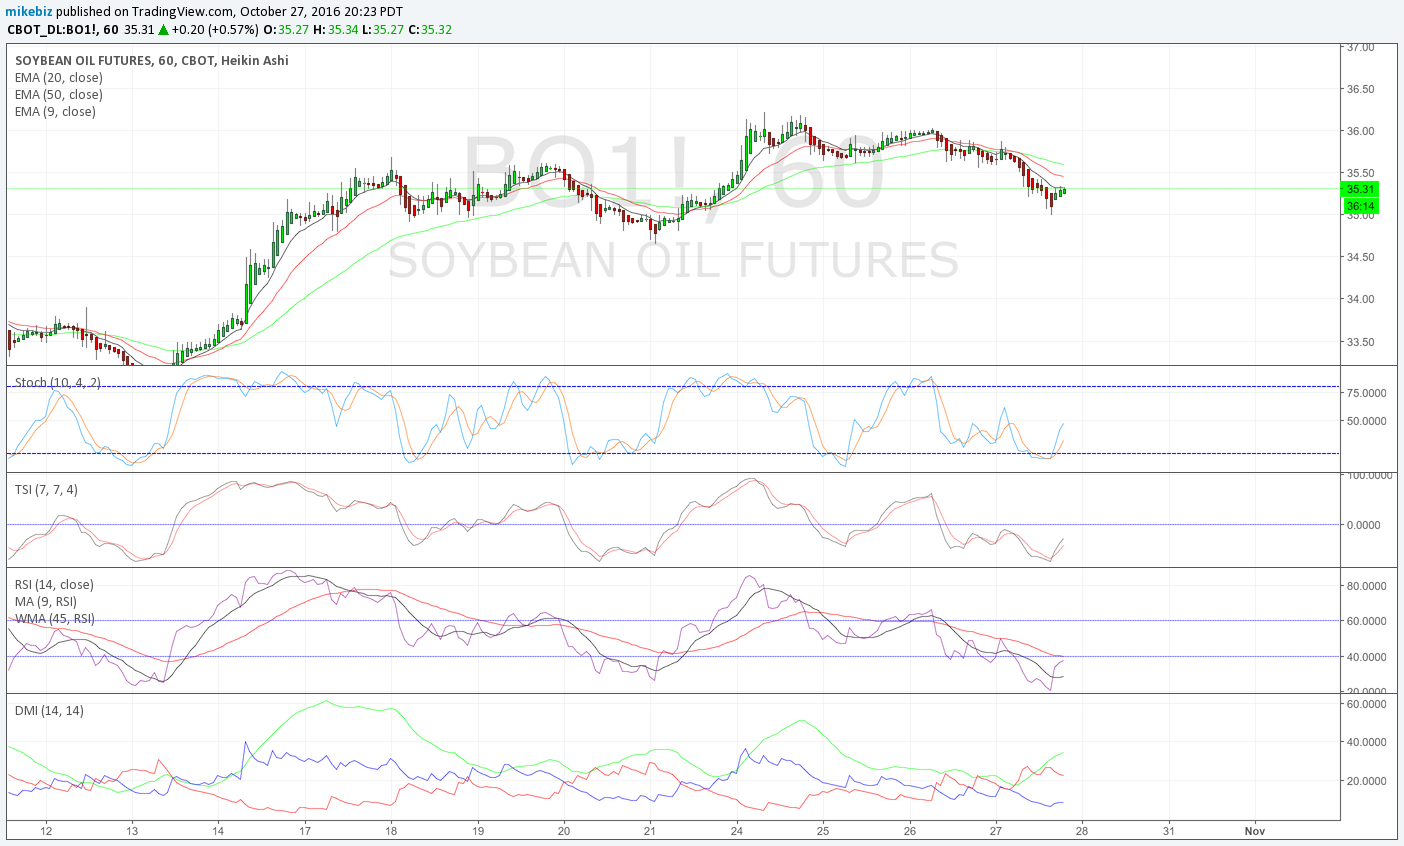Click the Nov label on the time axis
Viewport: 1404px width, 846px height.
click(1255, 831)
